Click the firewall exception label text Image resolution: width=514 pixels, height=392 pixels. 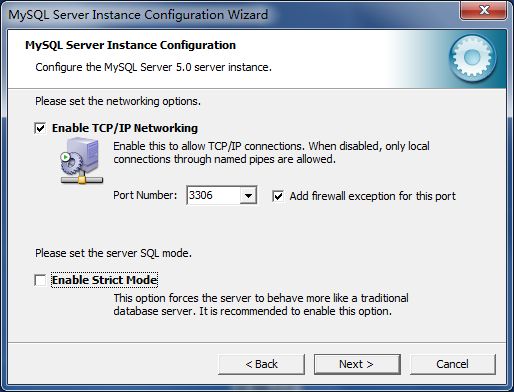point(372,196)
